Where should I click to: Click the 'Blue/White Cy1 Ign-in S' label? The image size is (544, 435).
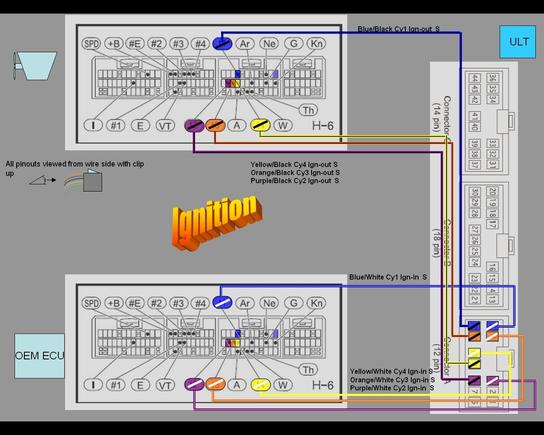pos(388,277)
